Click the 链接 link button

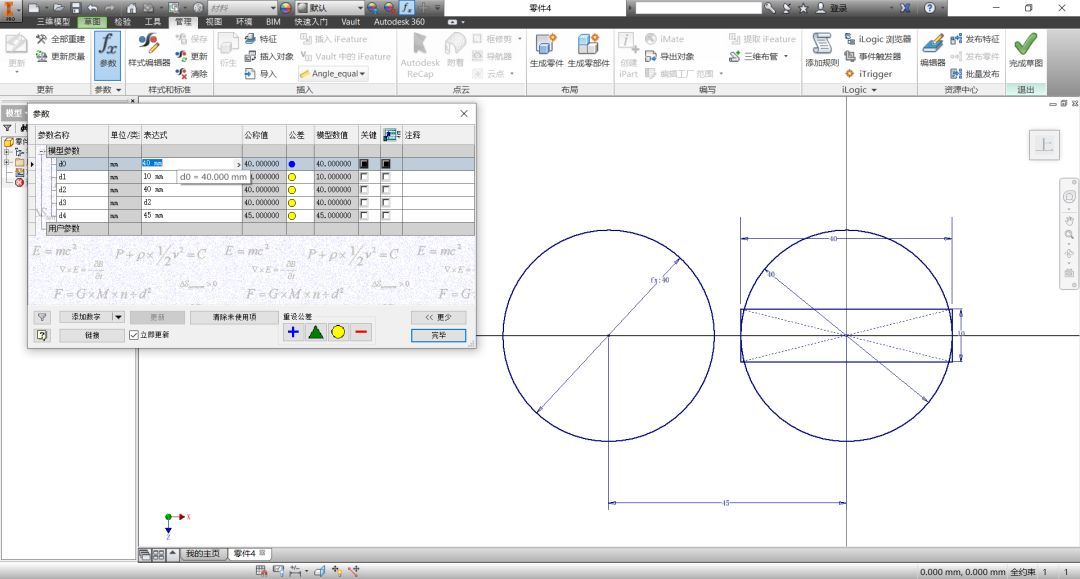point(92,335)
